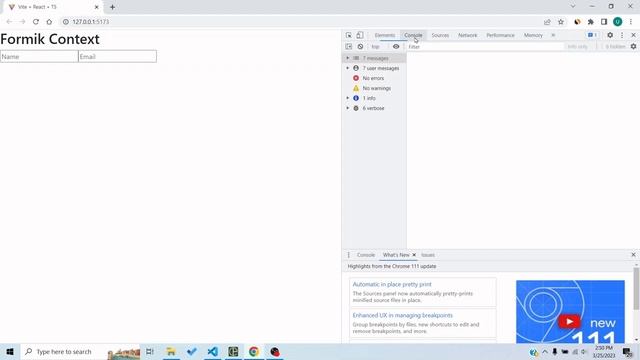
Task: Clear the console with the clear icon
Action: [x=360, y=47]
